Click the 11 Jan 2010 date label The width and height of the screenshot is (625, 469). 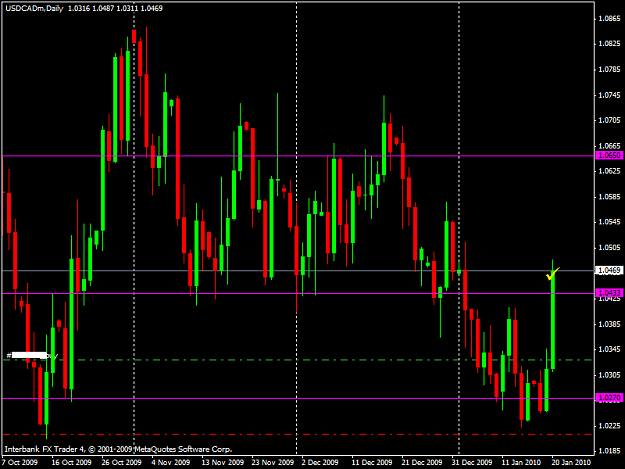pyautogui.click(x=521, y=462)
